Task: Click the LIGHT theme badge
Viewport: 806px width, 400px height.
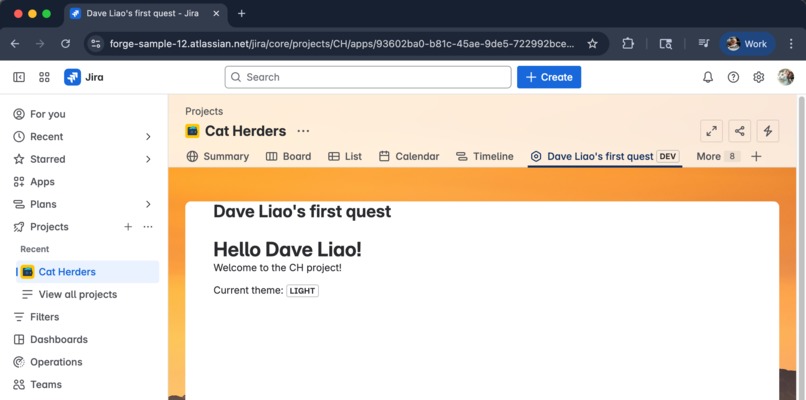Action: coord(302,290)
